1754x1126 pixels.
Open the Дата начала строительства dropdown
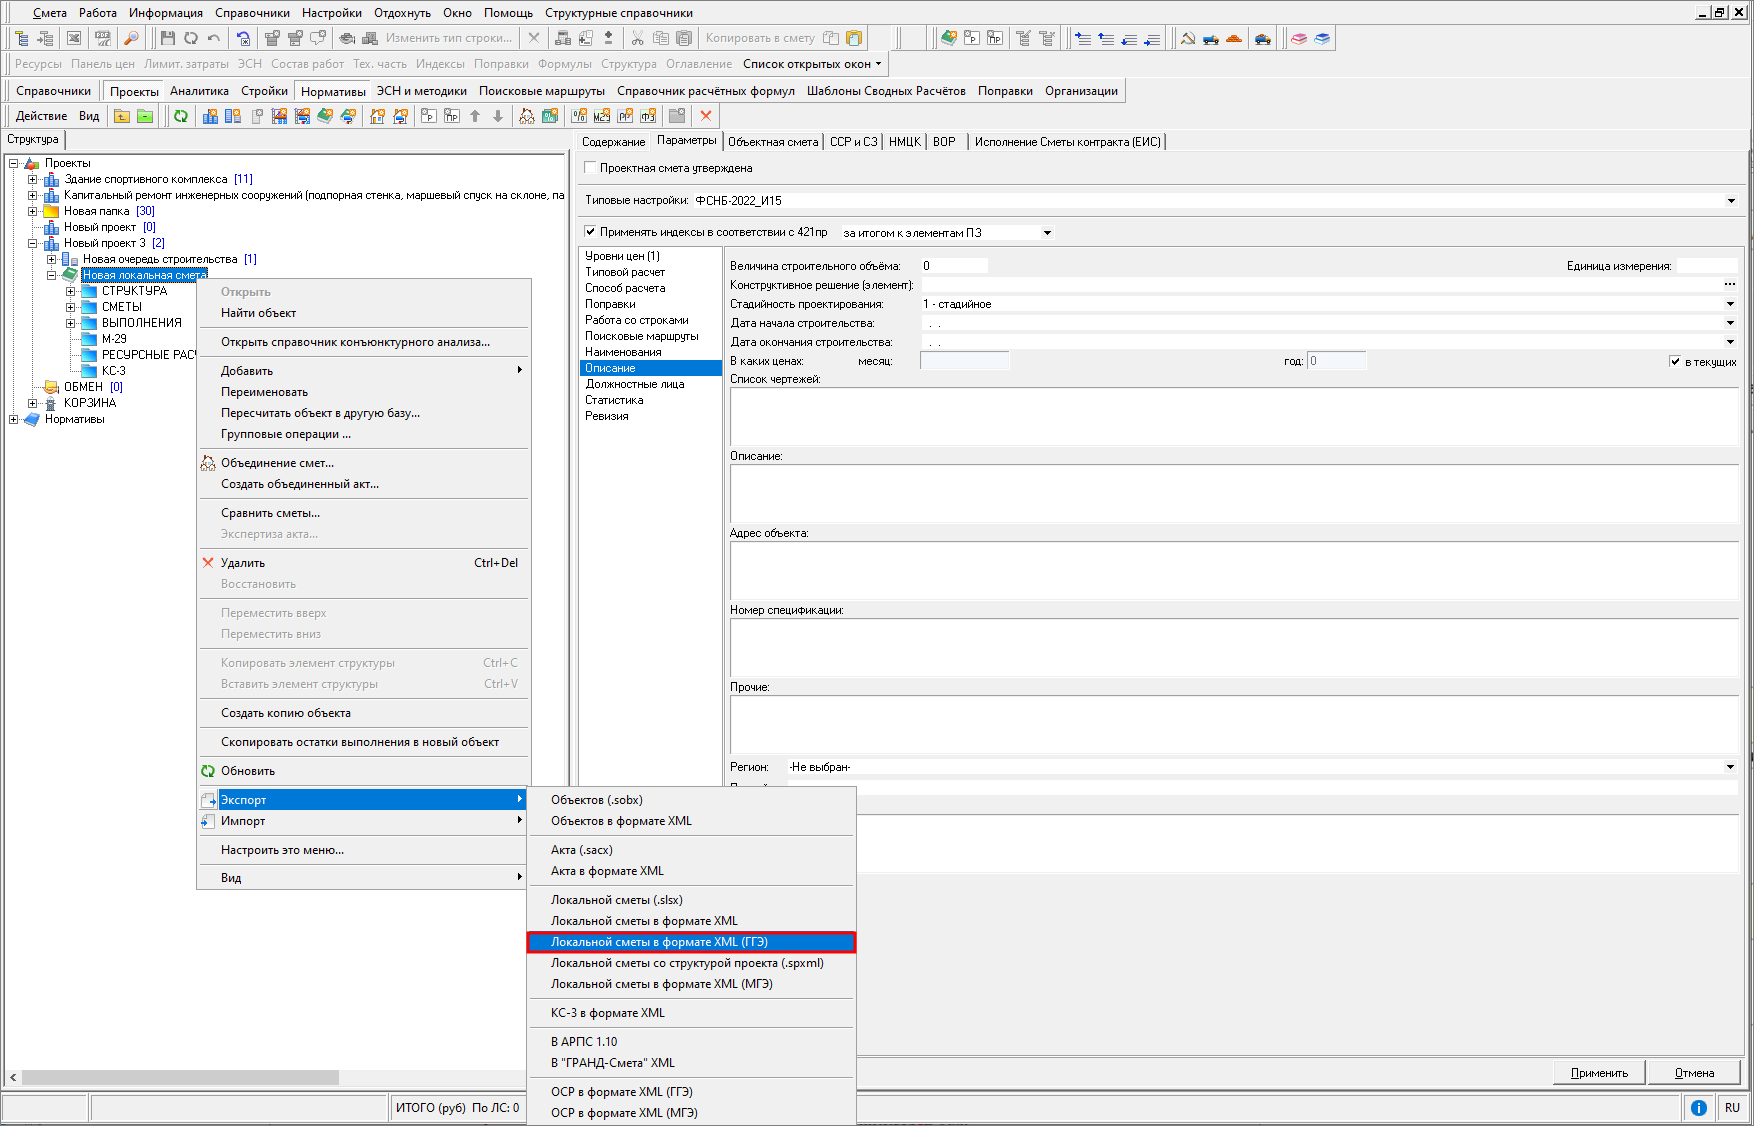pyautogui.click(x=1730, y=323)
